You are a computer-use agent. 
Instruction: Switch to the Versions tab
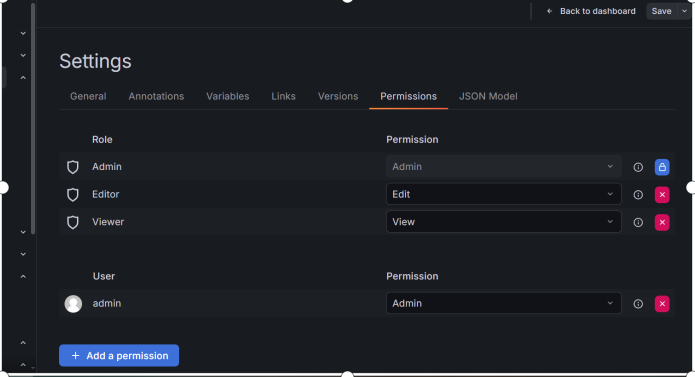tap(338, 96)
